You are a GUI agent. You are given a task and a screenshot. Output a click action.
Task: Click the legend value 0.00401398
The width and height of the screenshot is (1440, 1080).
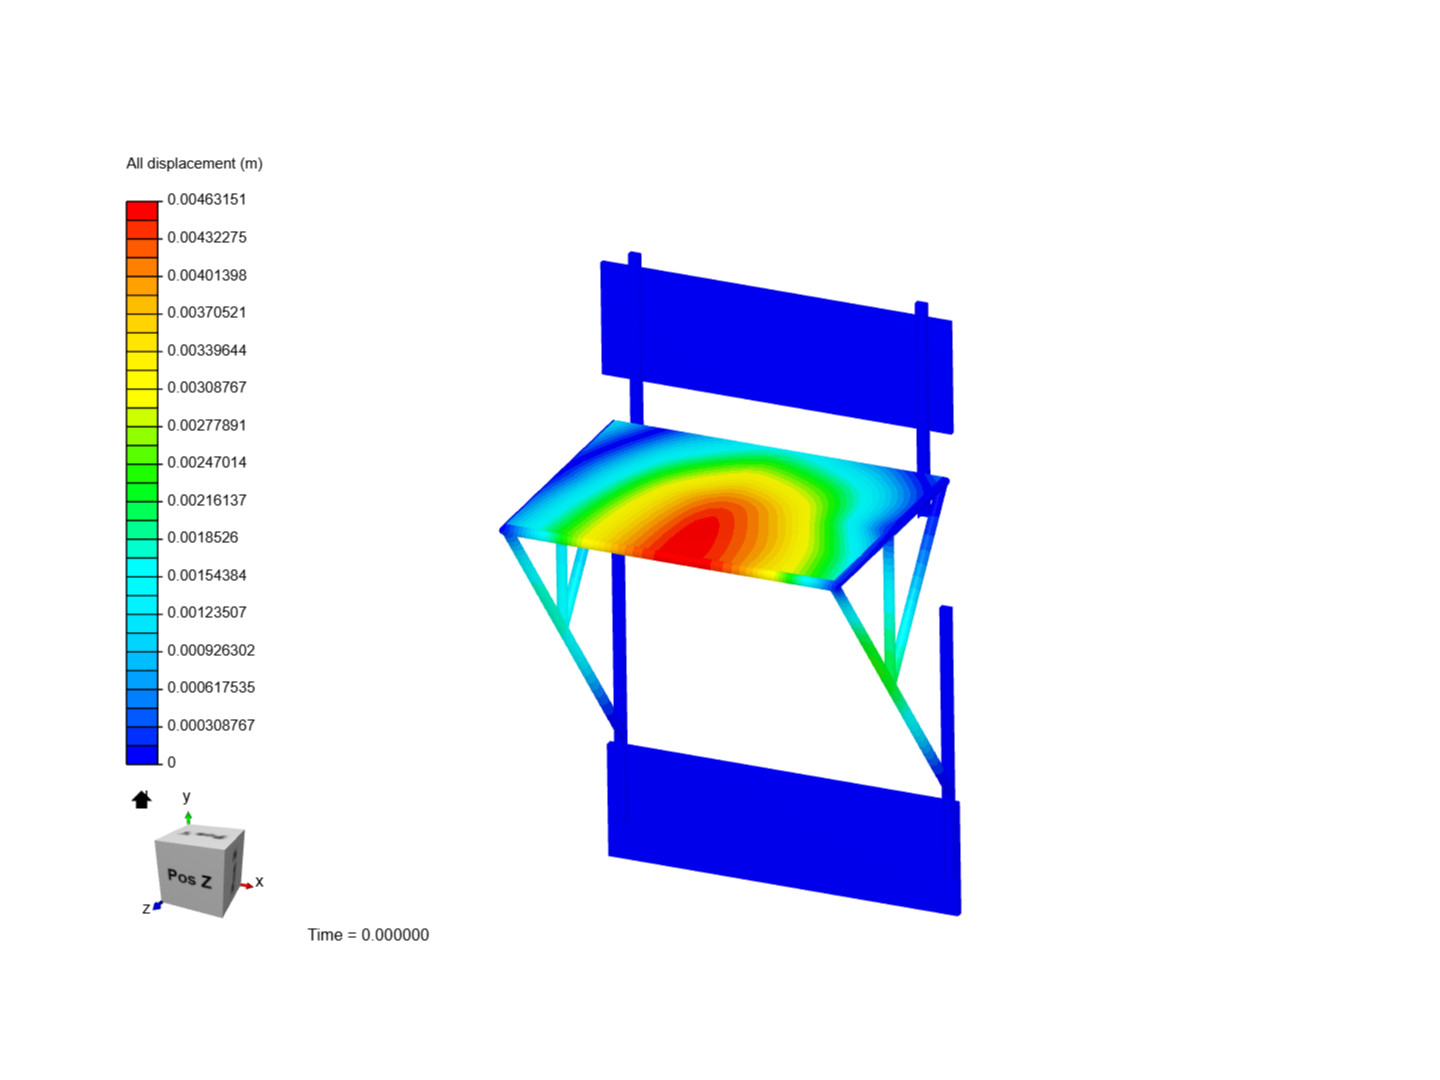[206, 275]
